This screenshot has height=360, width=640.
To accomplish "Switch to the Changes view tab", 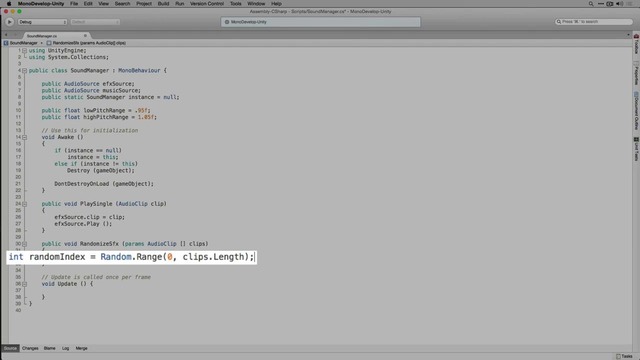I will point(30,348).
